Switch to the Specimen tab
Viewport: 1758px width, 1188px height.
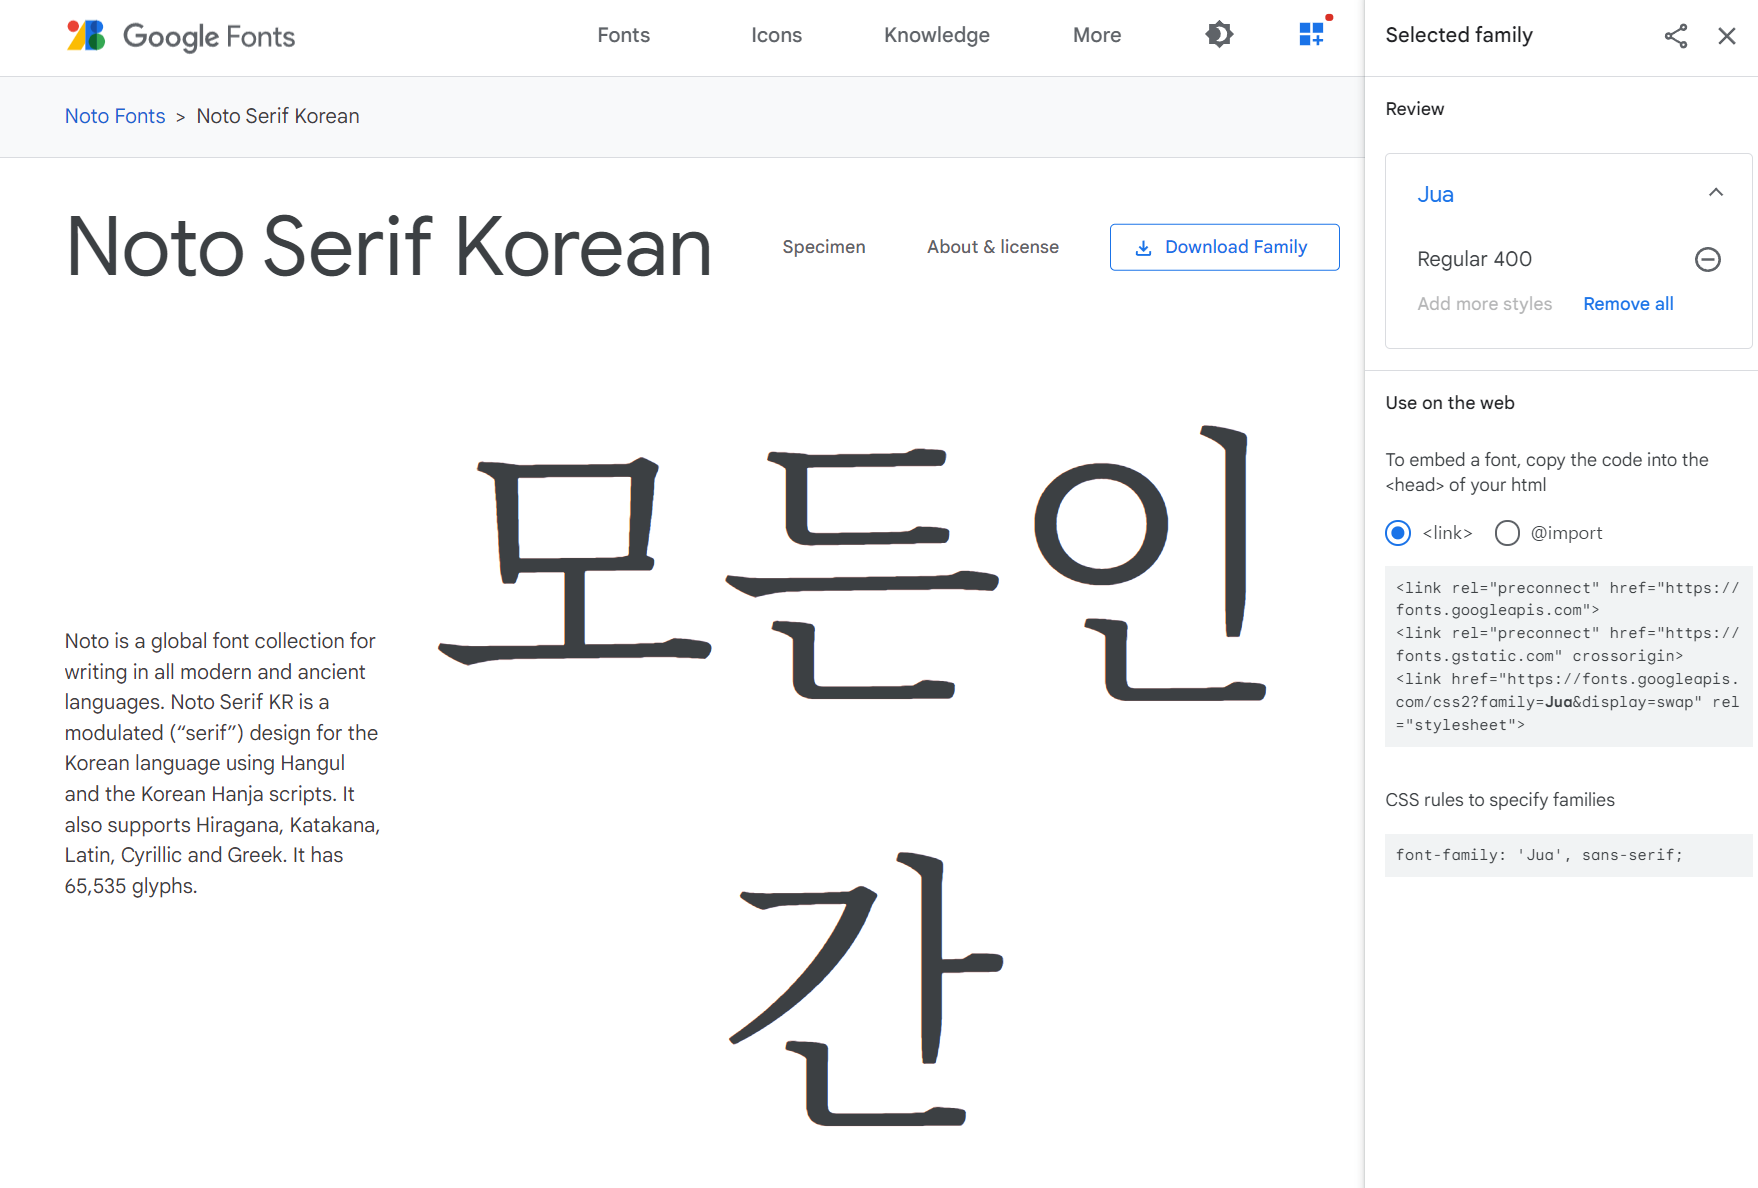[824, 247]
